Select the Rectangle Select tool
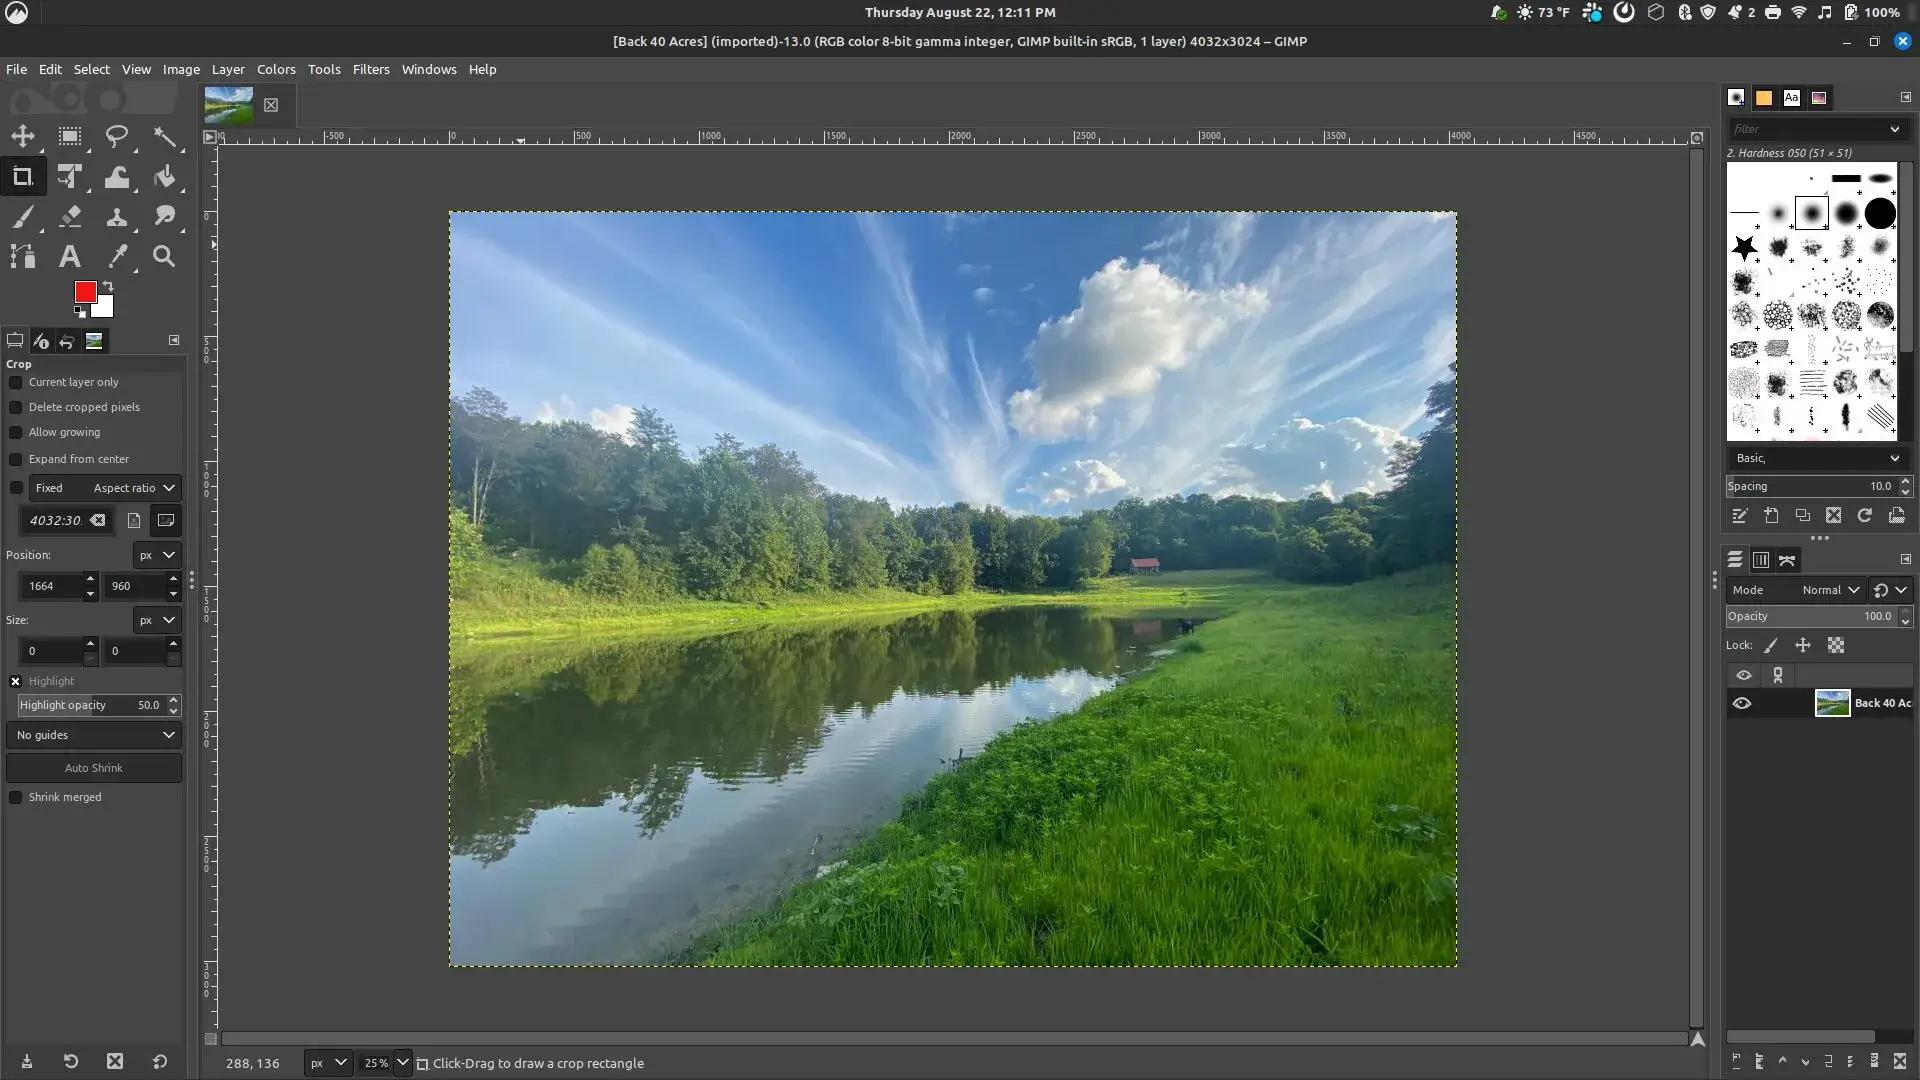The image size is (1920, 1080). [x=70, y=137]
